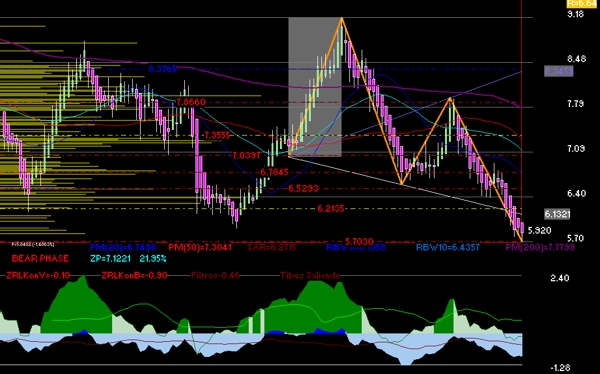Viewport: 600px width, 374px height.
Task: Click the 5.920 last price label
Action: [x=540, y=230]
